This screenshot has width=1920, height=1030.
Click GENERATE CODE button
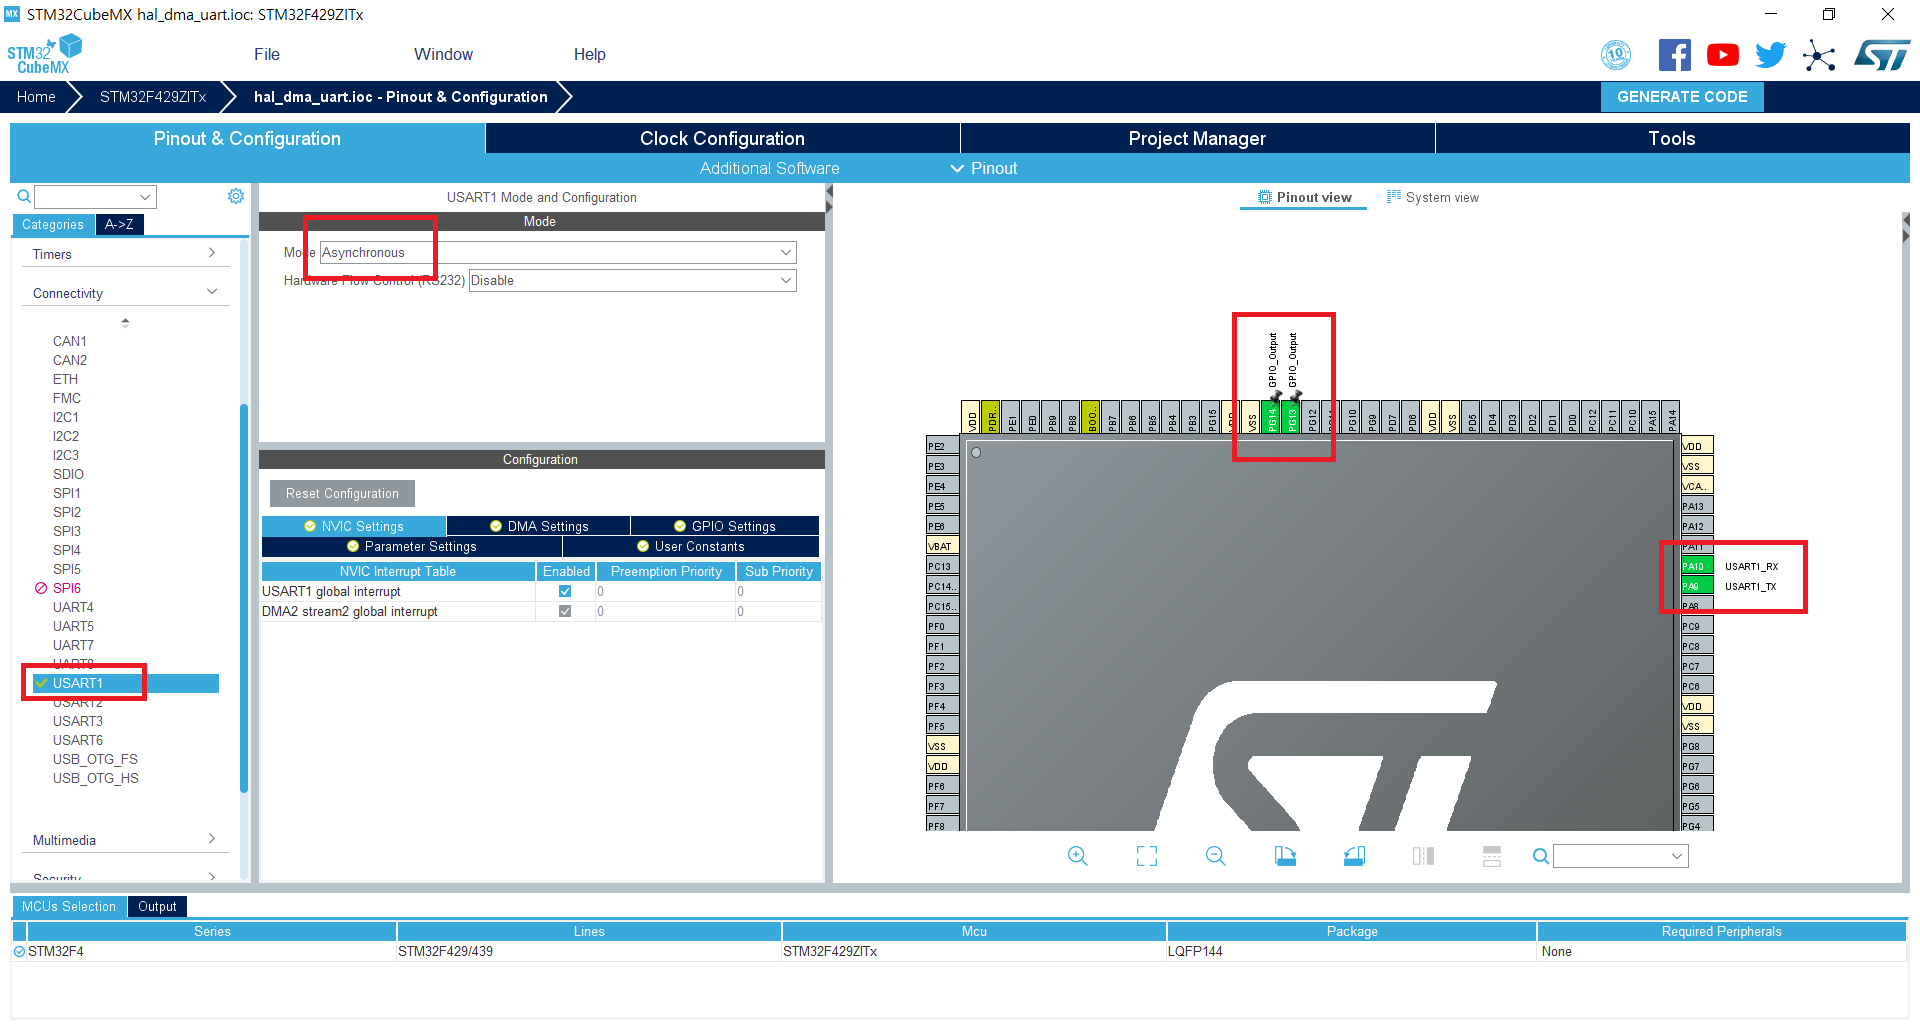pos(1682,97)
